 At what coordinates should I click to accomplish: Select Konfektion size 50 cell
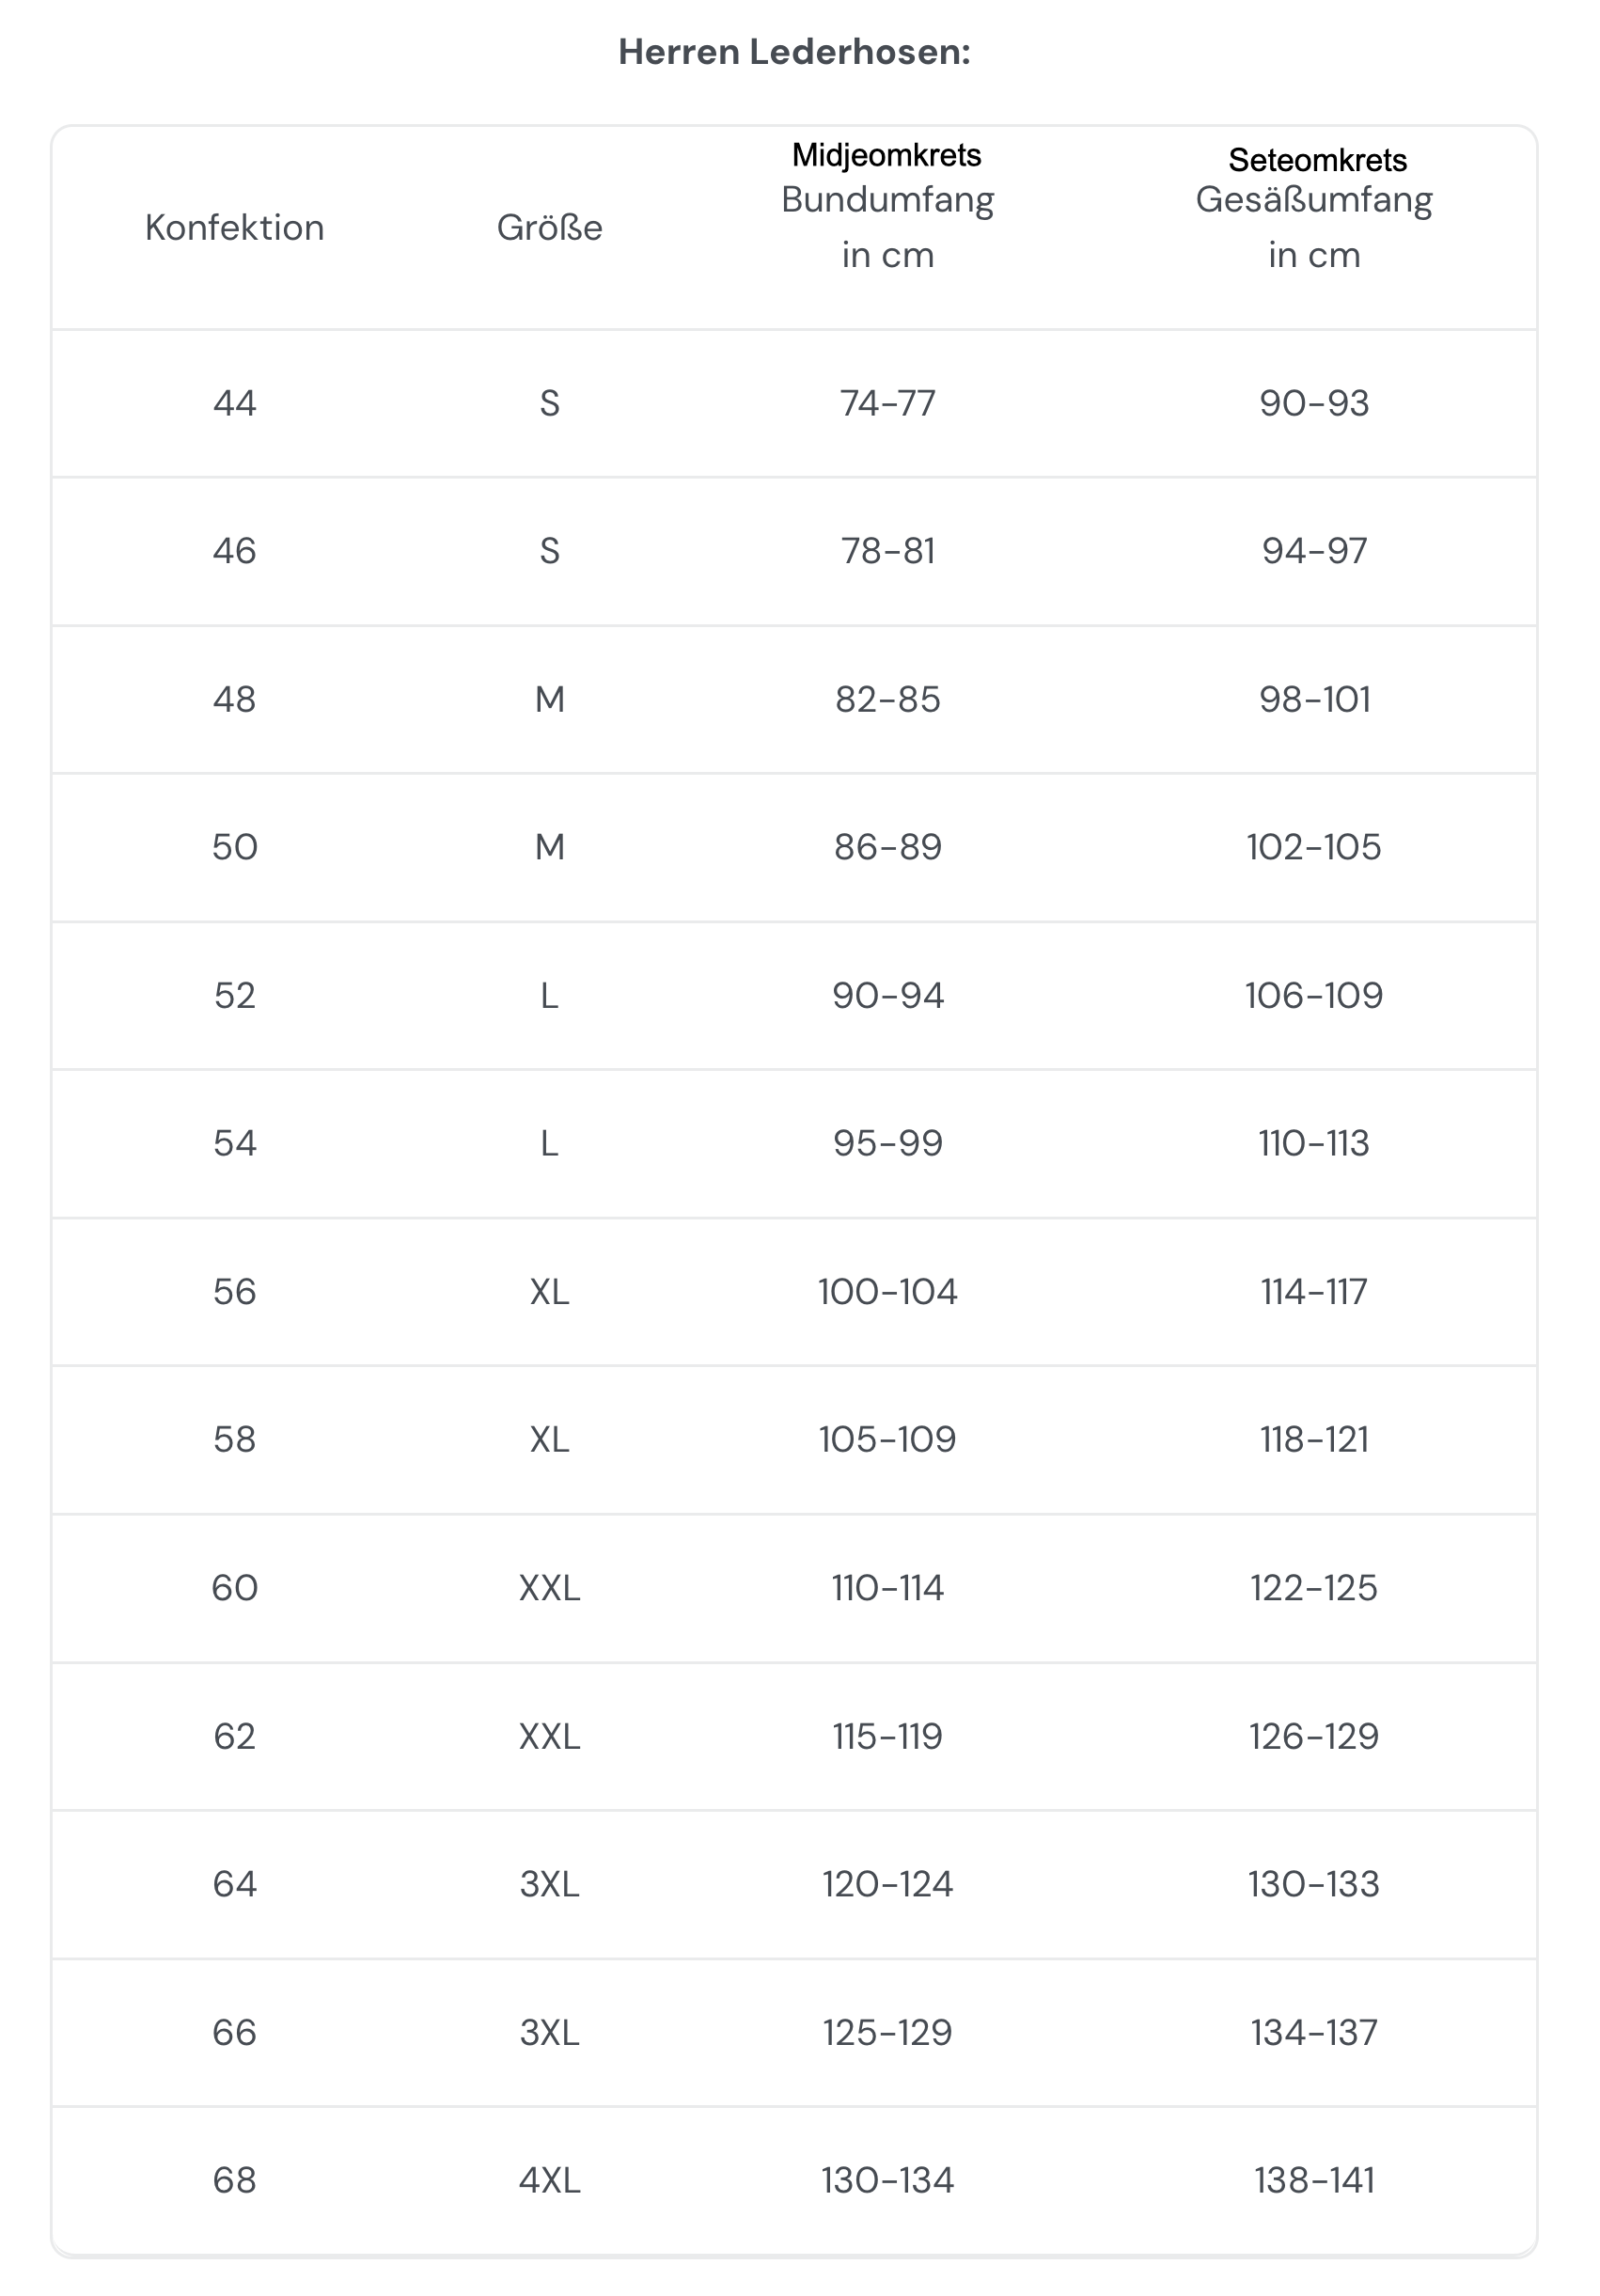pyautogui.click(x=234, y=847)
